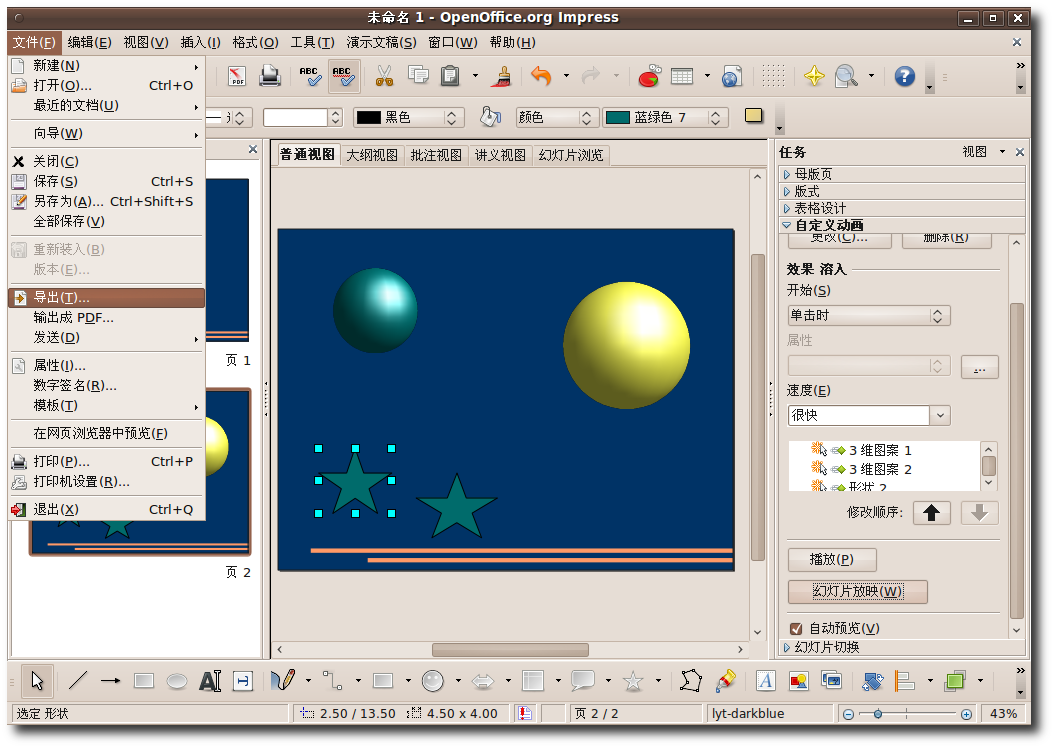Open the 编辑(E) Edit menu

[x=89, y=42]
